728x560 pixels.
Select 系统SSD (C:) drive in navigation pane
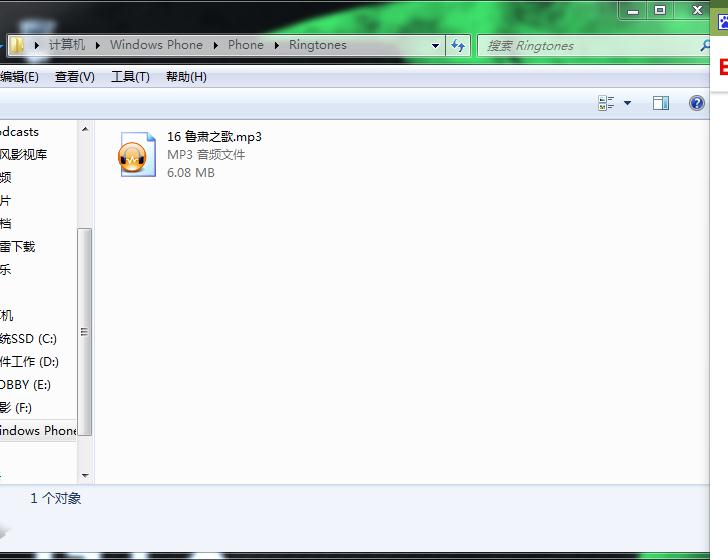point(28,339)
